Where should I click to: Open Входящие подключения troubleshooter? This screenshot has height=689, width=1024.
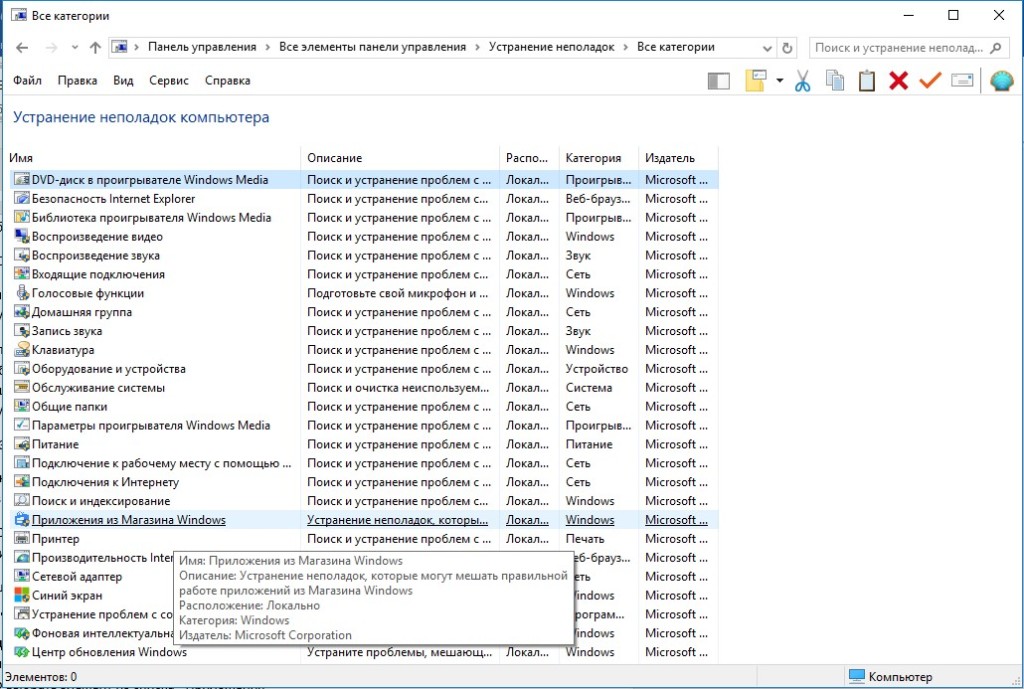tap(98, 274)
